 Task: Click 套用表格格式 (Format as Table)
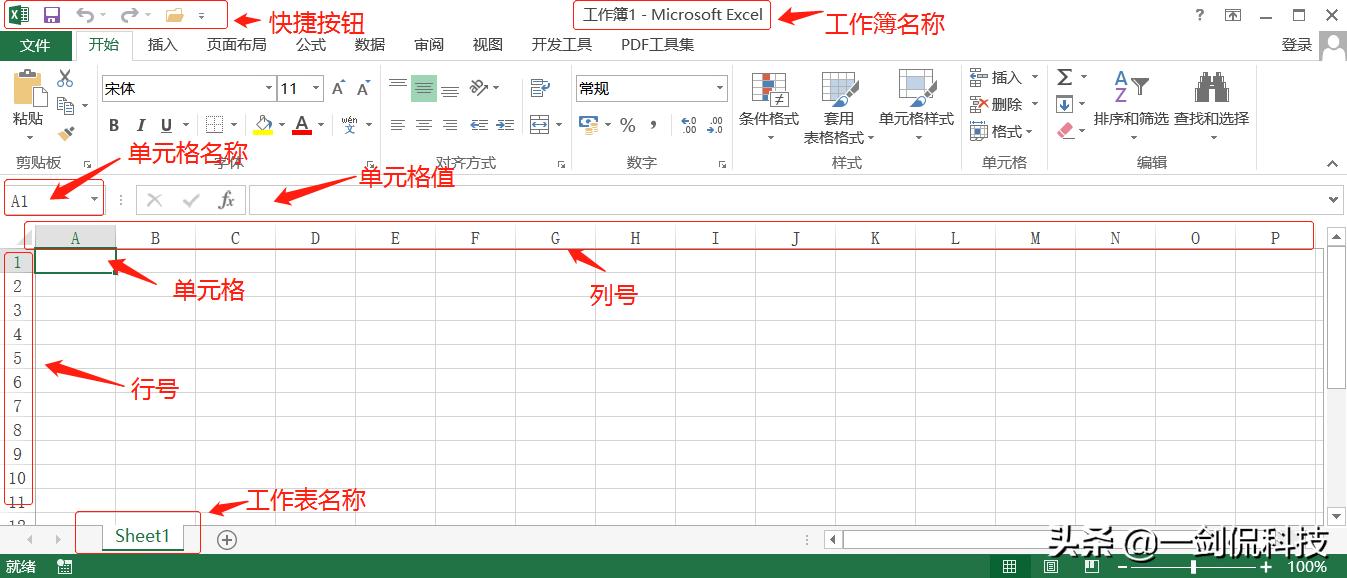[836, 105]
